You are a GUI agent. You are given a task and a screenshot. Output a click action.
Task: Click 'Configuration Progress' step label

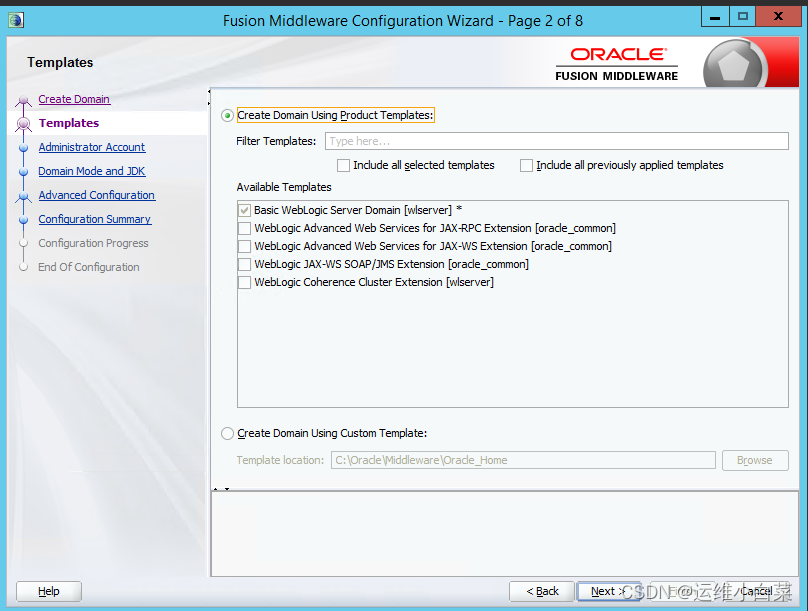click(93, 243)
